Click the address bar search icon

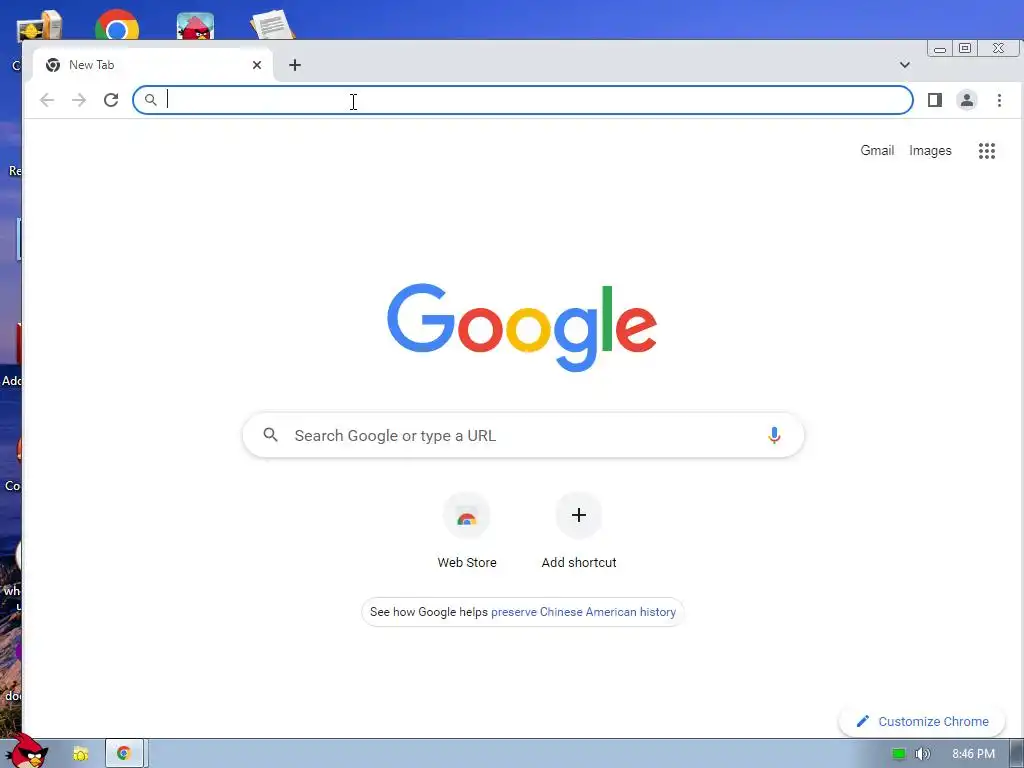pyautogui.click(x=150, y=100)
